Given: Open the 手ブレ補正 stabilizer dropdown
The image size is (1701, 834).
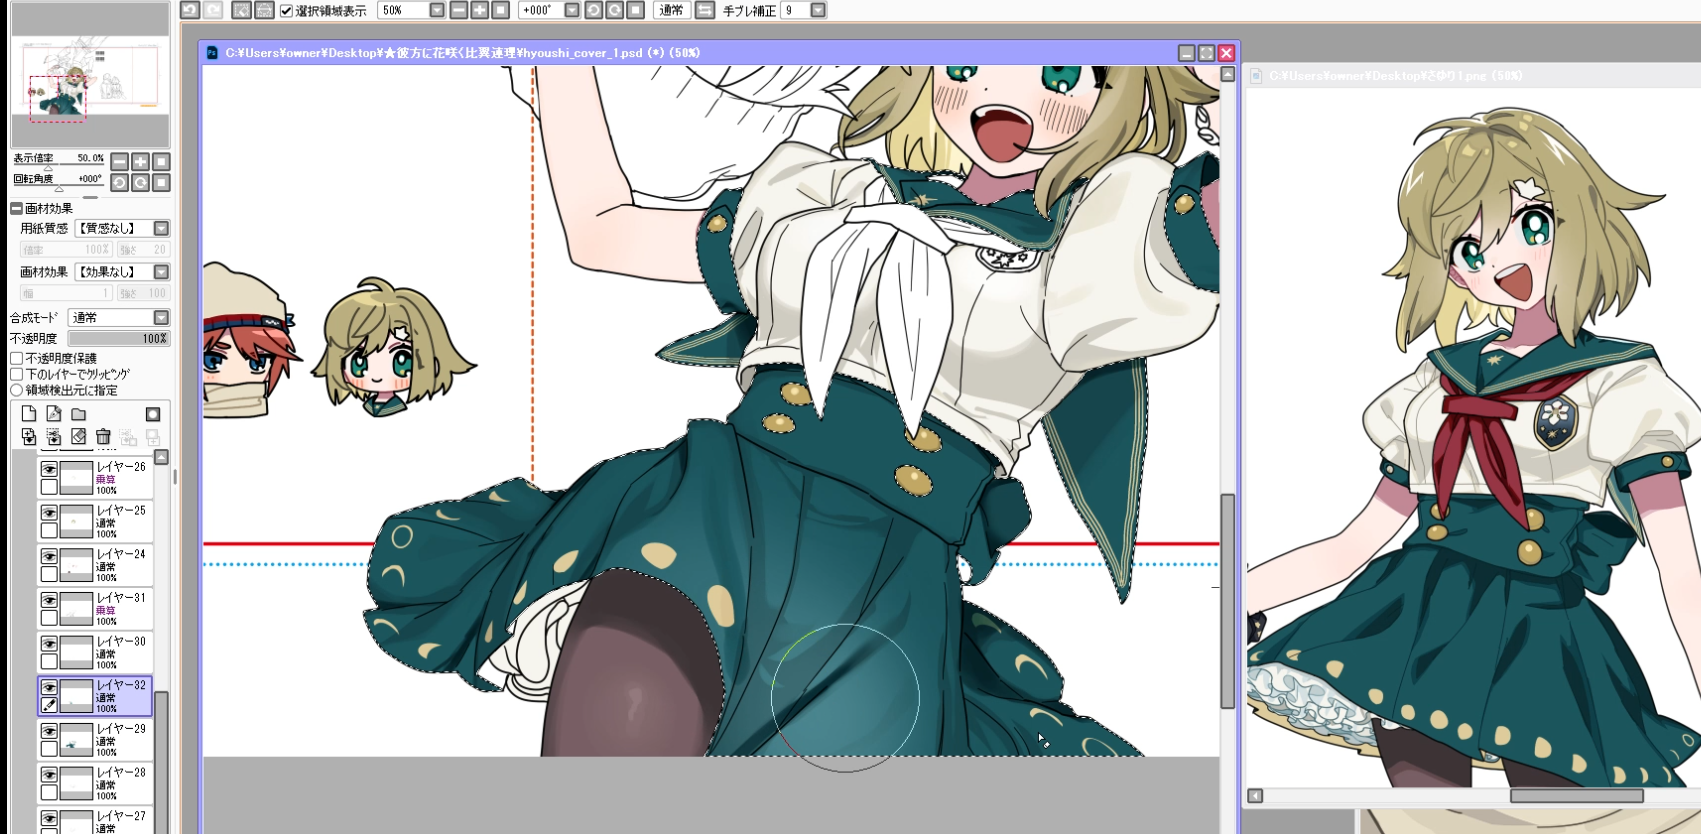Looking at the screenshot, I should tap(817, 10).
